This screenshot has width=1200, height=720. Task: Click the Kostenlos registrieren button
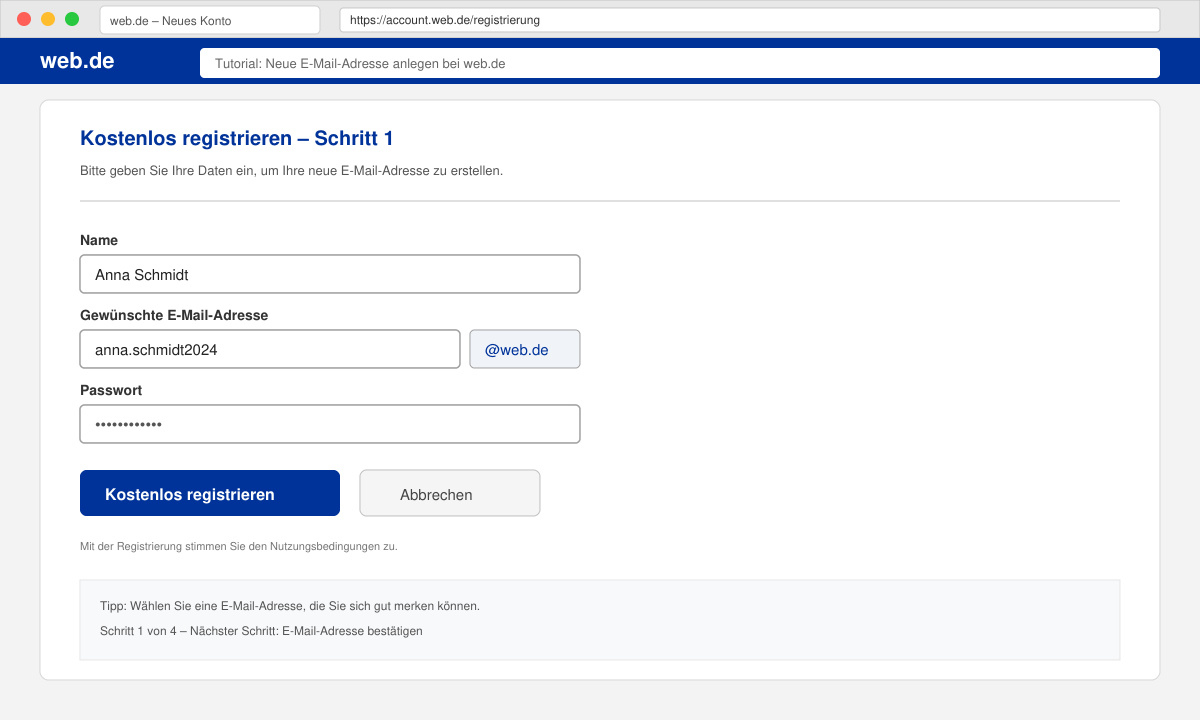pos(210,493)
